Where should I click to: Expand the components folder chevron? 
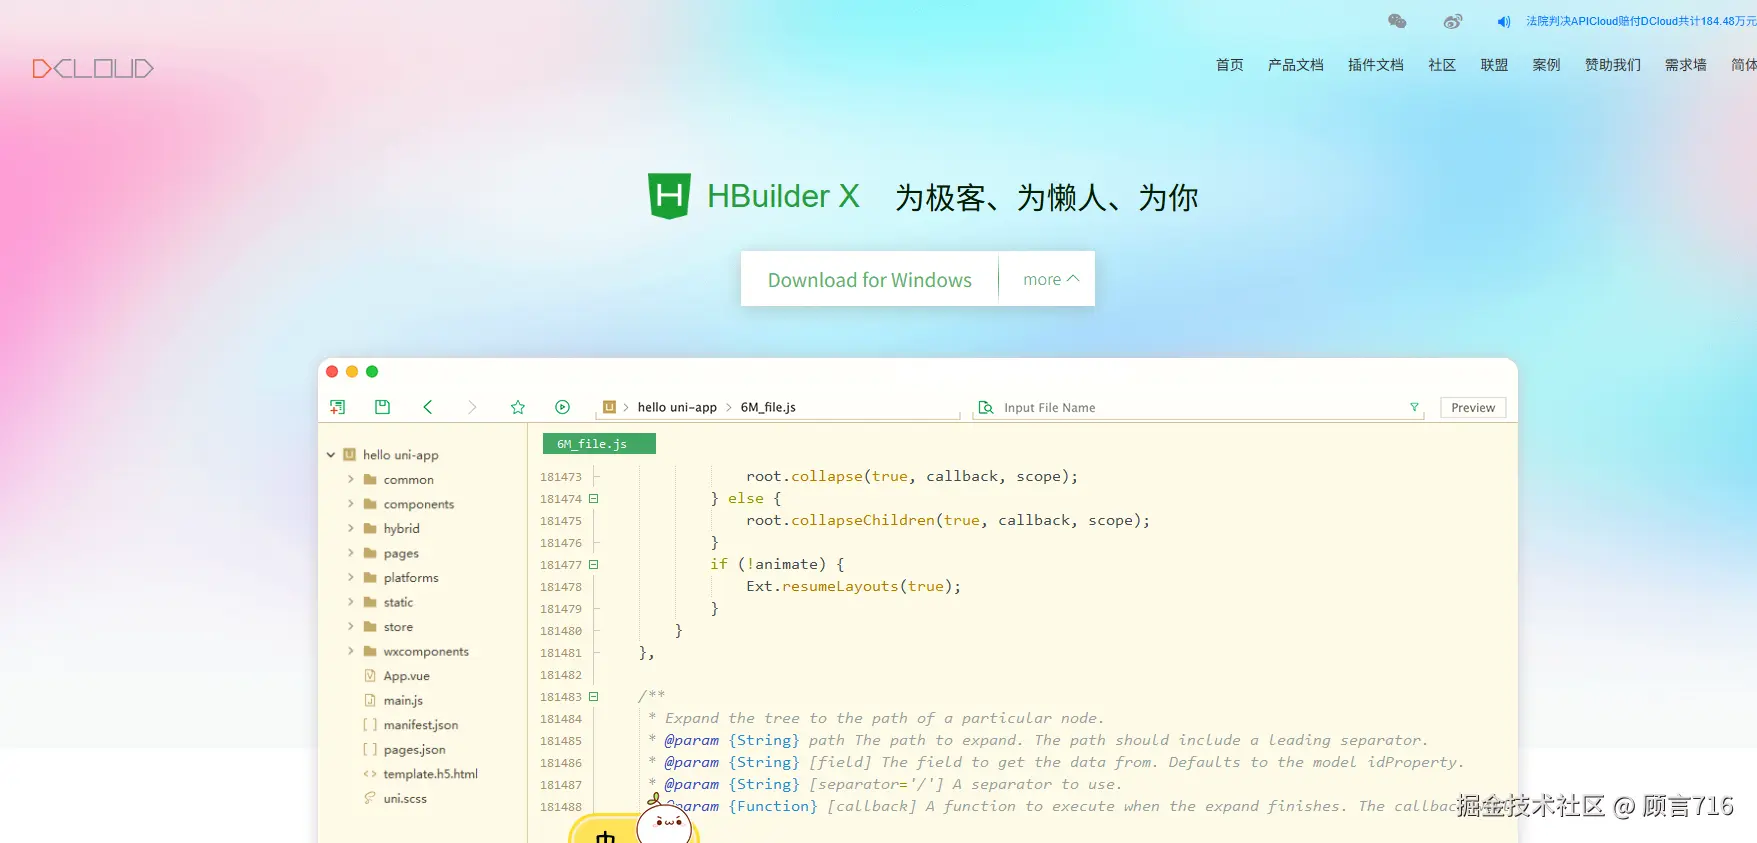[351, 504]
